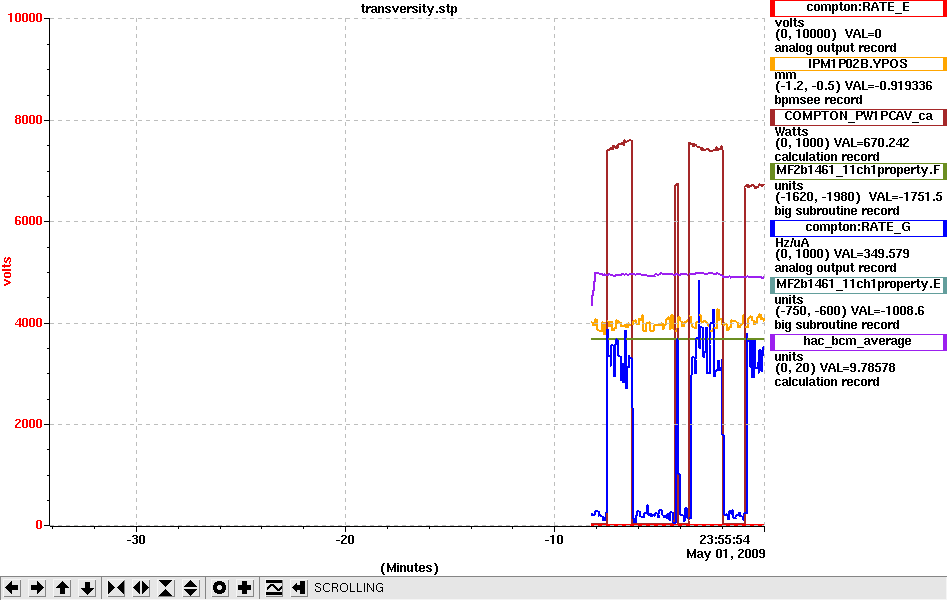The height and width of the screenshot is (600, 947).
Task: Click the -10 x-axis tick label
Action: click(554, 540)
